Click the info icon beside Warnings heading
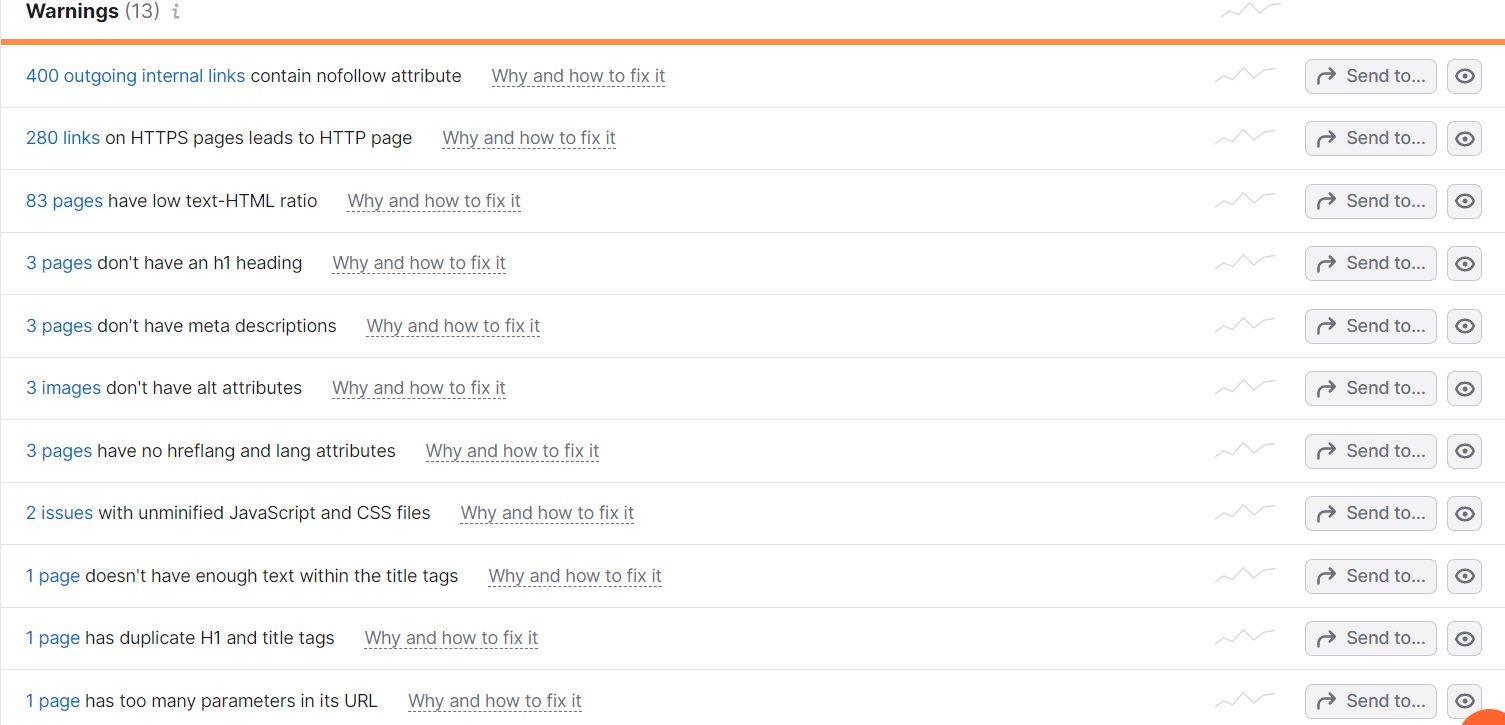This screenshot has width=1505, height=725. click(x=176, y=13)
